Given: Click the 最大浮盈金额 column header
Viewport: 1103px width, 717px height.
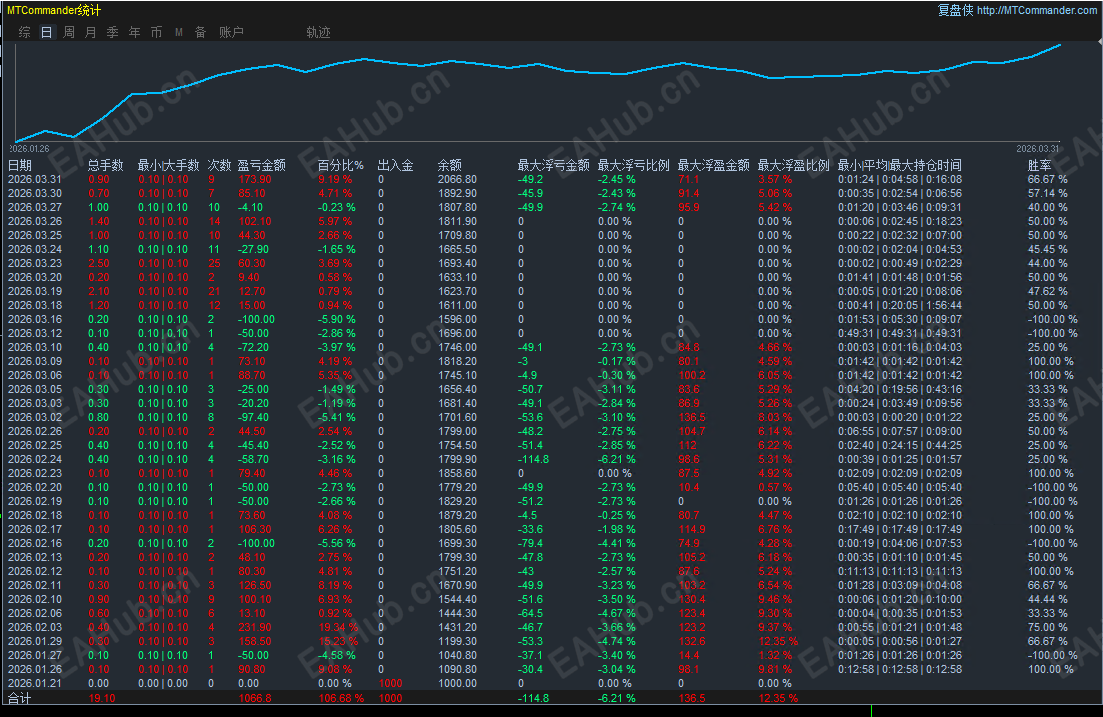Looking at the screenshot, I should pyautogui.click(x=713, y=165).
